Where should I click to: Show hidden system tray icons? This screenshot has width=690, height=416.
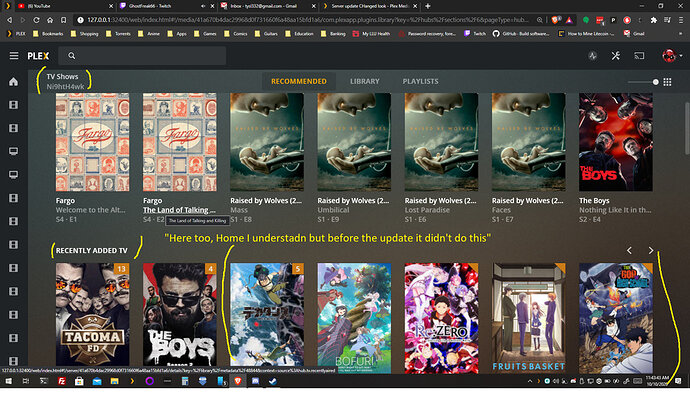530,381
